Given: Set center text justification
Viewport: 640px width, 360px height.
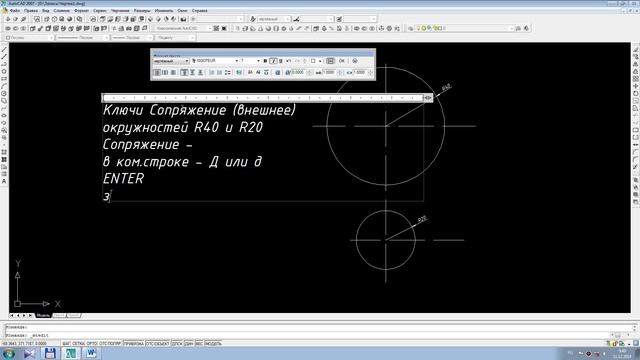Looking at the screenshot, I should coord(164,72).
